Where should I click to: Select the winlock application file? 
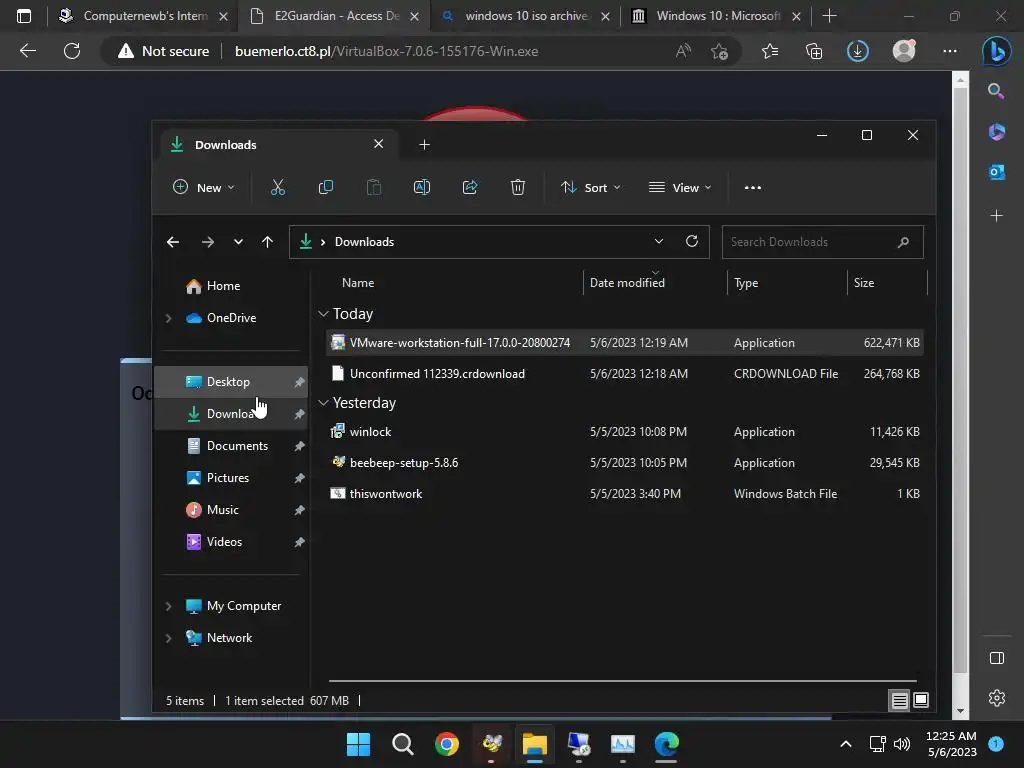tap(624, 432)
